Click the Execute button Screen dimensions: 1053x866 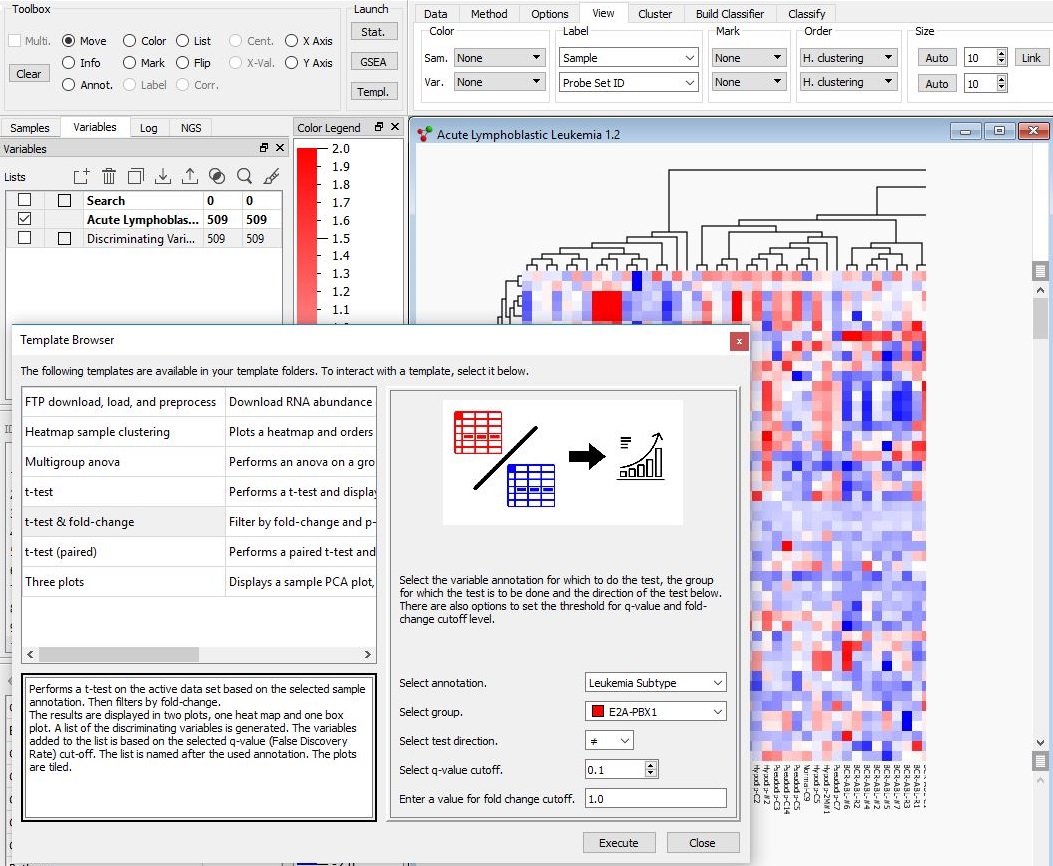coord(619,843)
